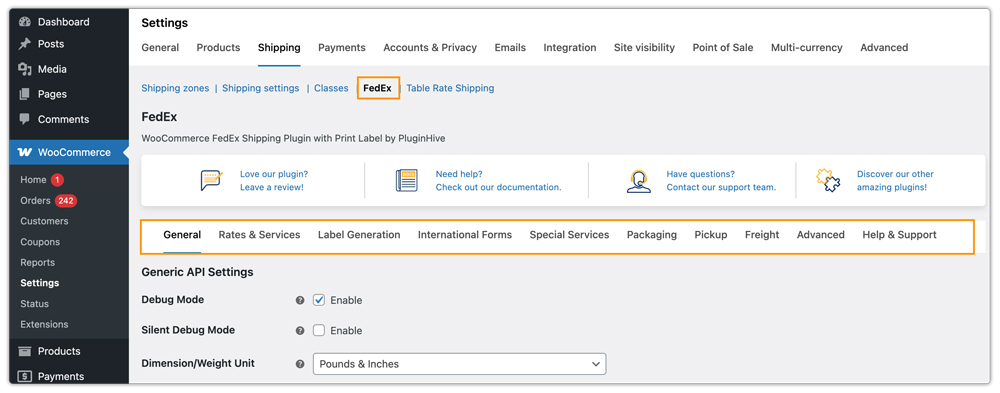Click the Orders 242 count badge

(x=66, y=200)
